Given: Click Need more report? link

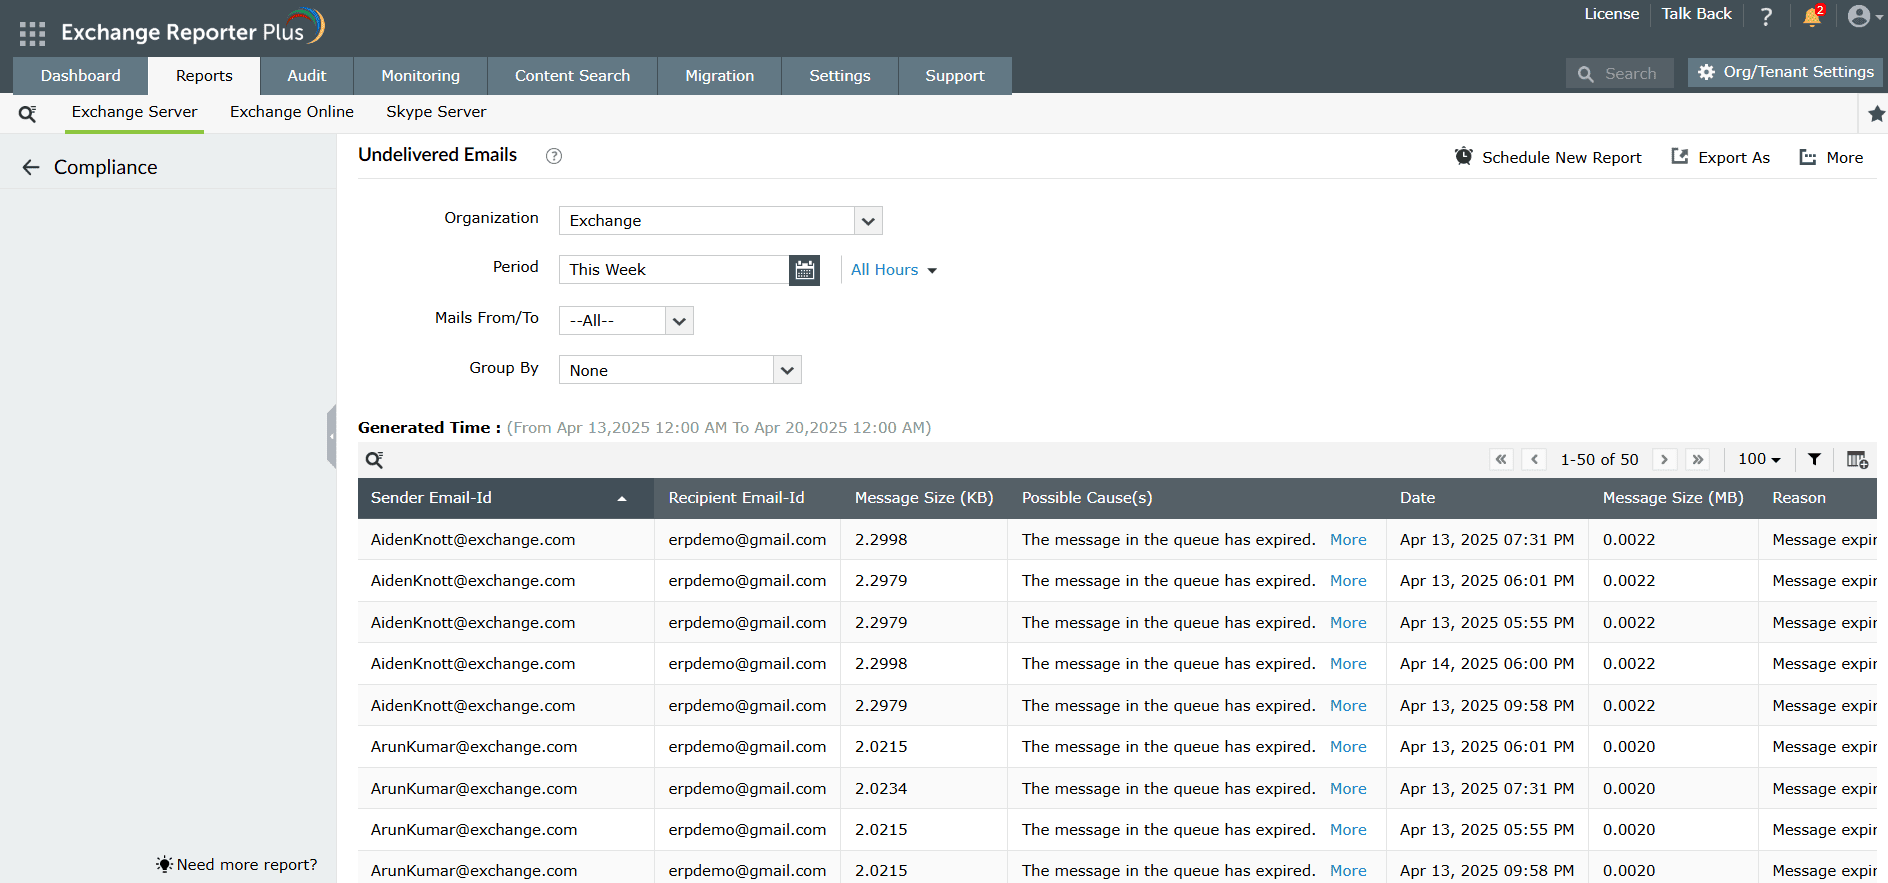Looking at the screenshot, I should tap(237, 865).
